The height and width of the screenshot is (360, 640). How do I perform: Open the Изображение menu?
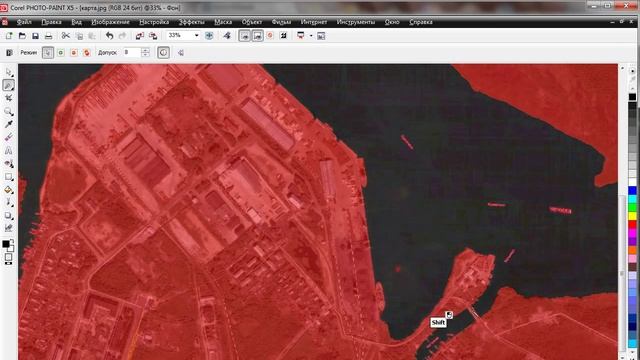(111, 22)
